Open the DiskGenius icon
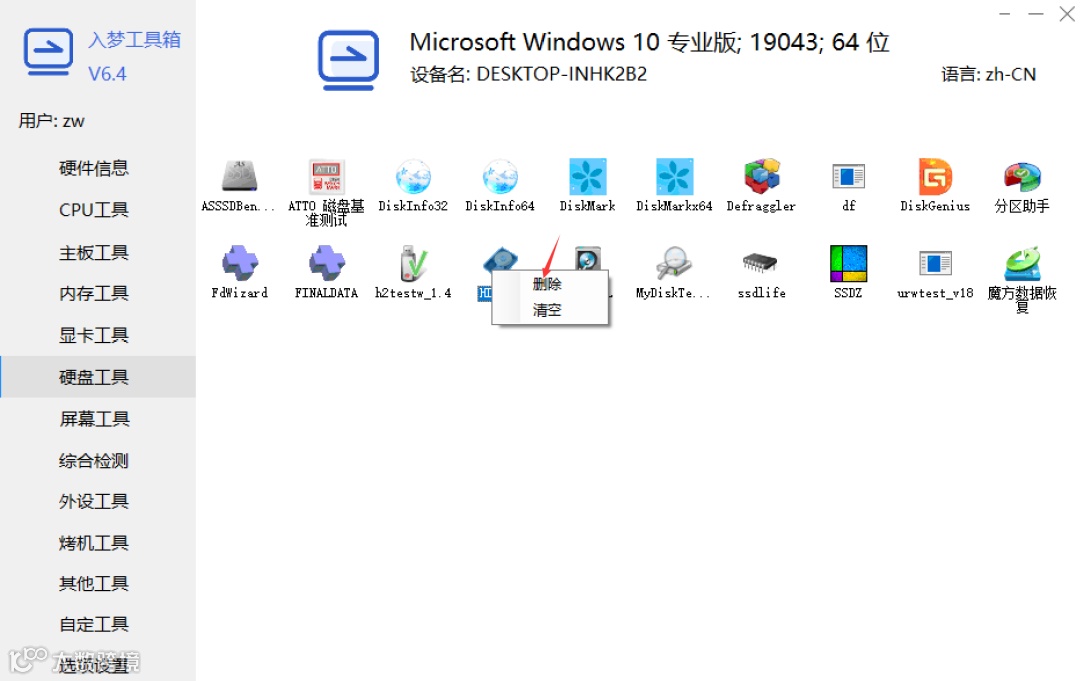The height and width of the screenshot is (681, 1080). point(935,176)
